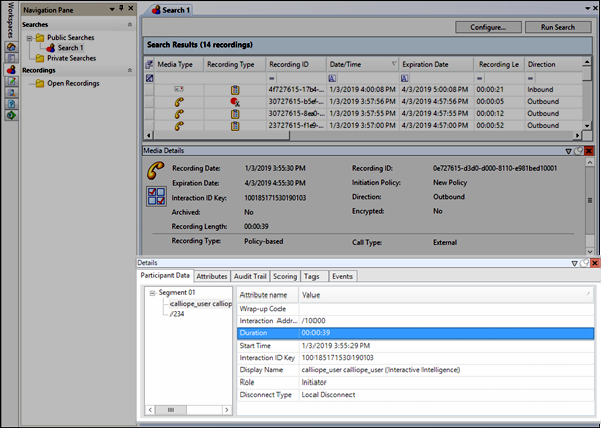Click the red recording type icon in second row
Image resolution: width=601 pixels, height=428 pixels.
coord(235,102)
